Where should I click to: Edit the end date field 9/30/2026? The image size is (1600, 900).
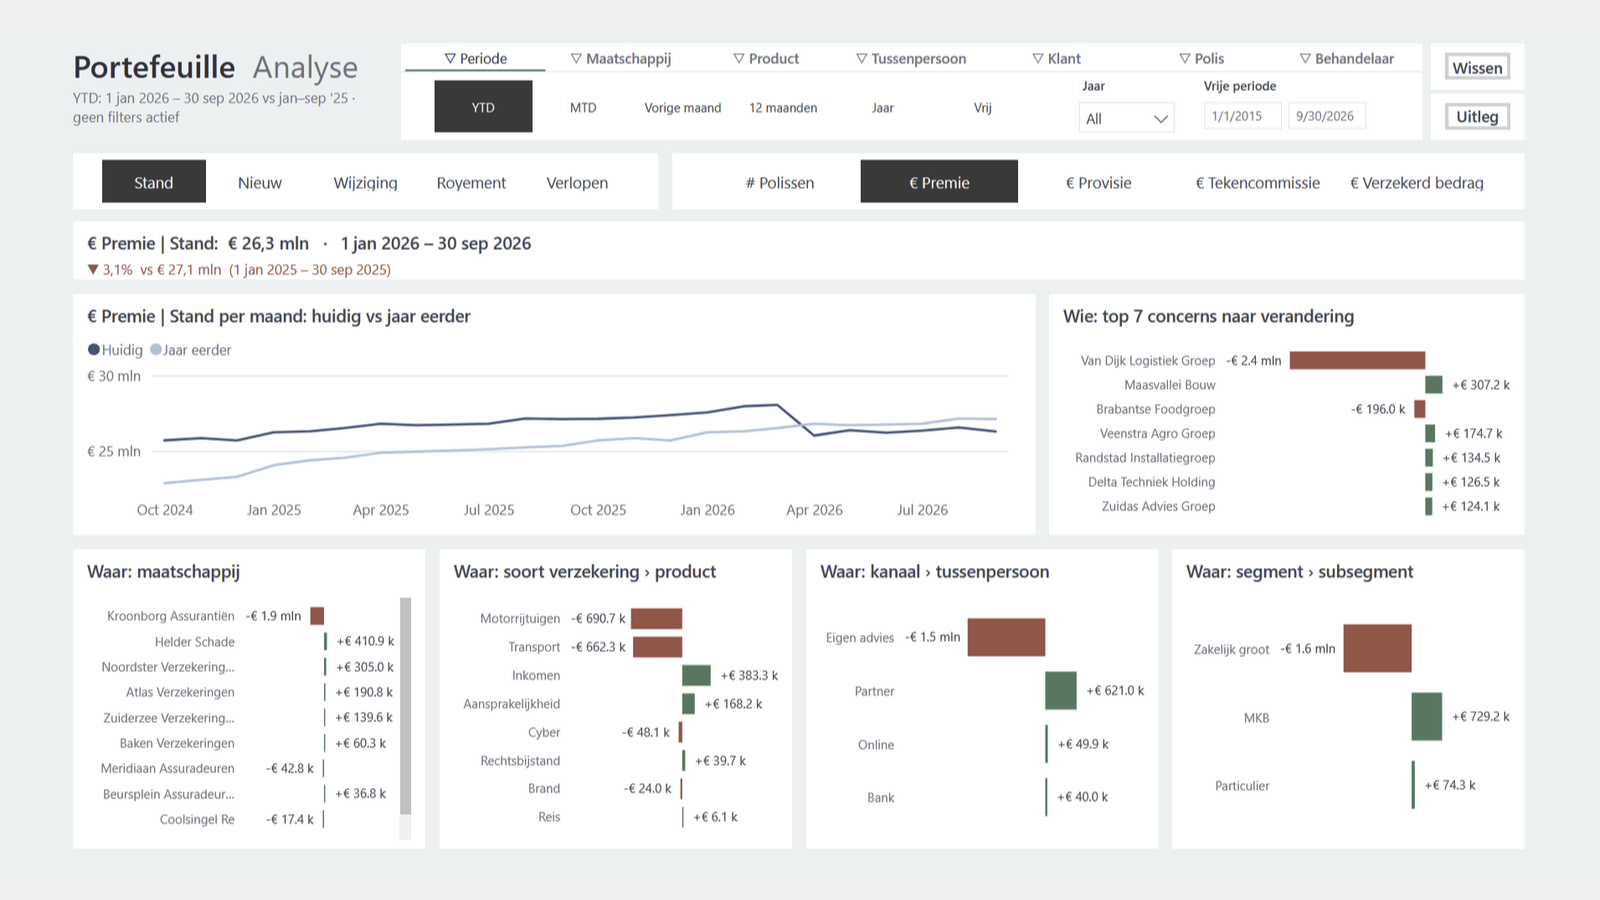pyautogui.click(x=1326, y=116)
